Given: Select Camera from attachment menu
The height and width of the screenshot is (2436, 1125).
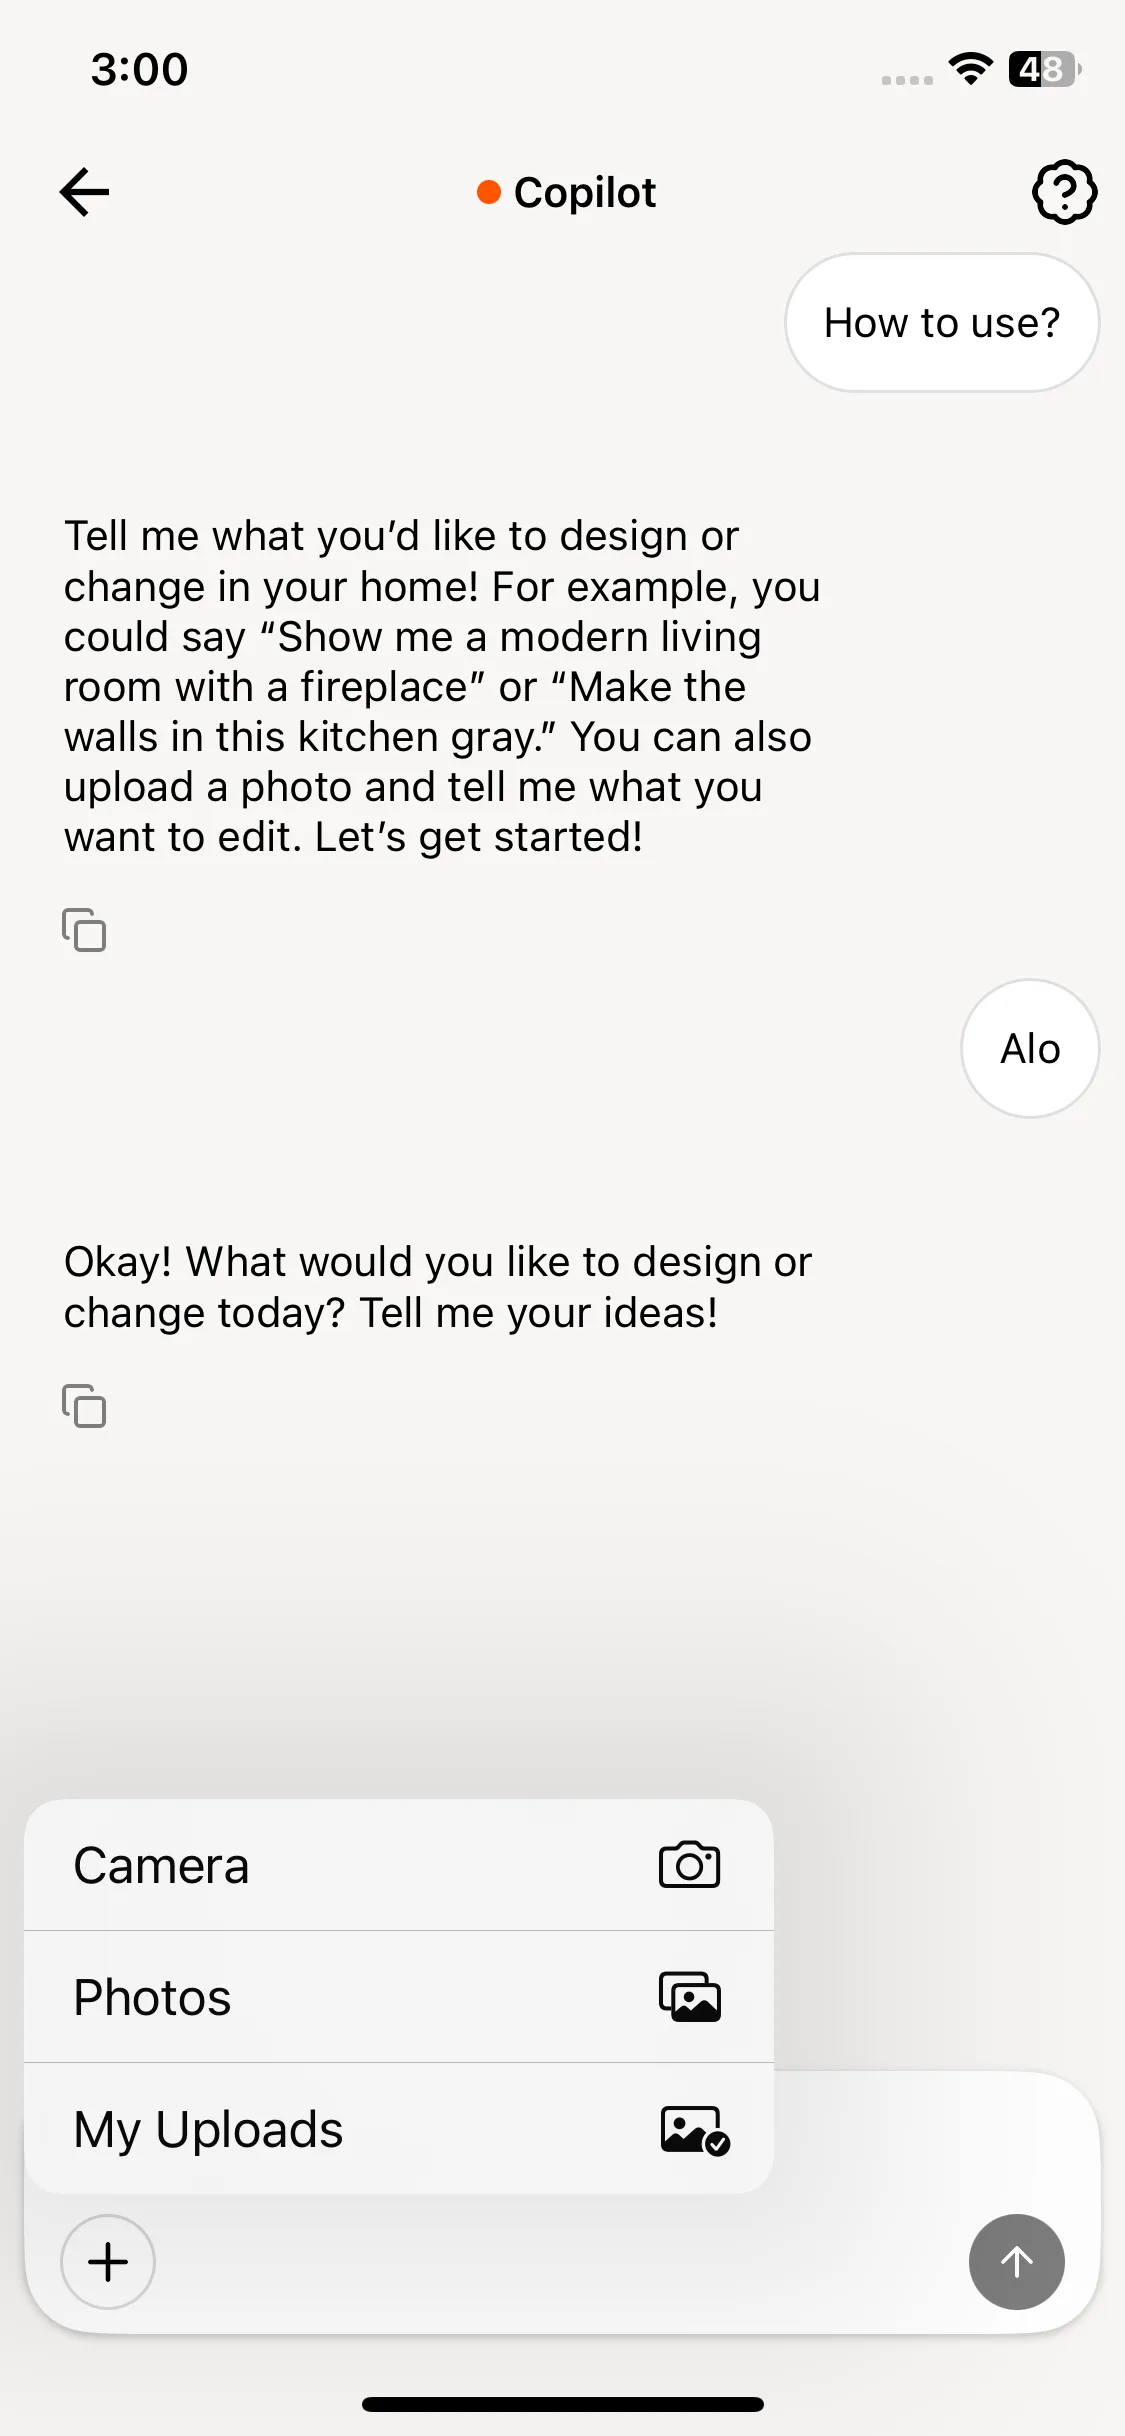Looking at the screenshot, I should pos(399,1865).
